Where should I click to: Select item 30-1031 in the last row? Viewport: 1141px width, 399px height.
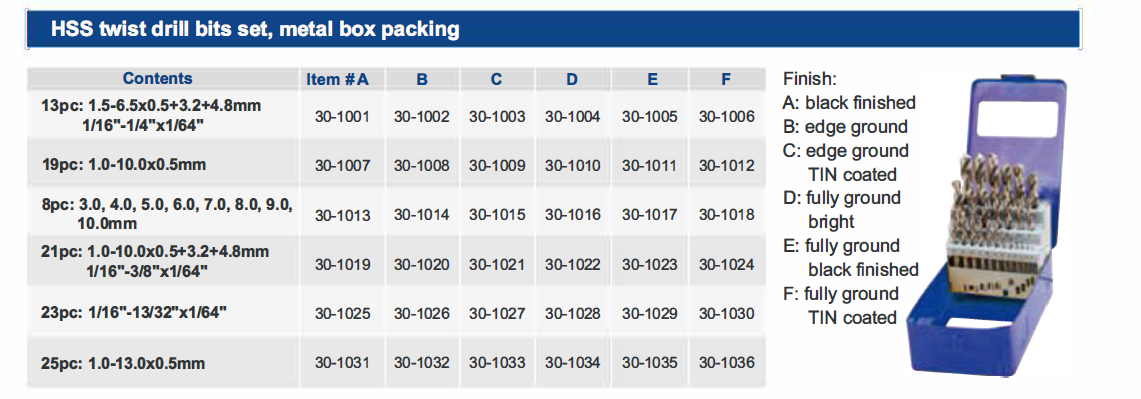pyautogui.click(x=342, y=363)
